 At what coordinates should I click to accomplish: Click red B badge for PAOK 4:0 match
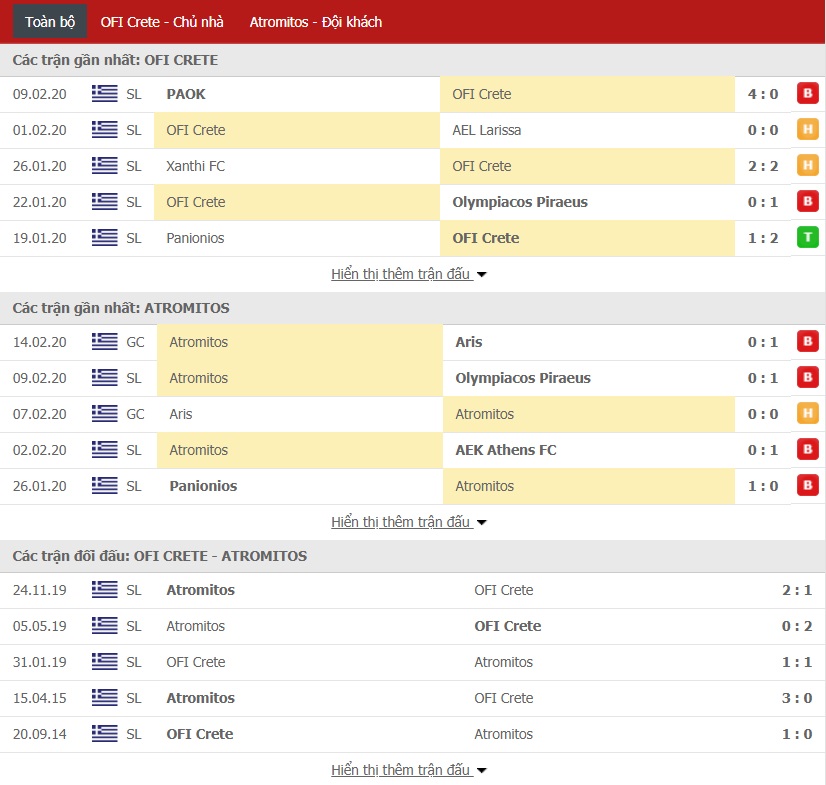pyautogui.click(x=808, y=93)
